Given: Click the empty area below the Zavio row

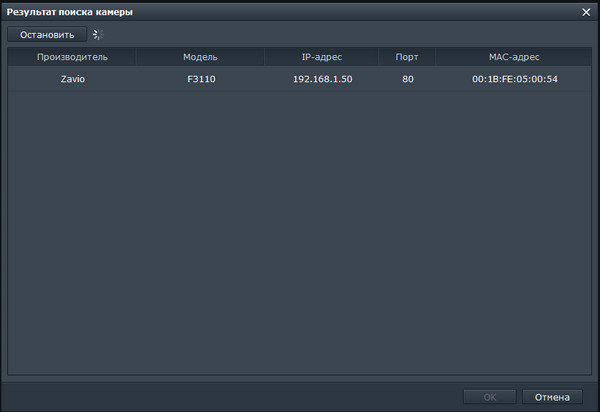Looking at the screenshot, I should [x=300, y=230].
